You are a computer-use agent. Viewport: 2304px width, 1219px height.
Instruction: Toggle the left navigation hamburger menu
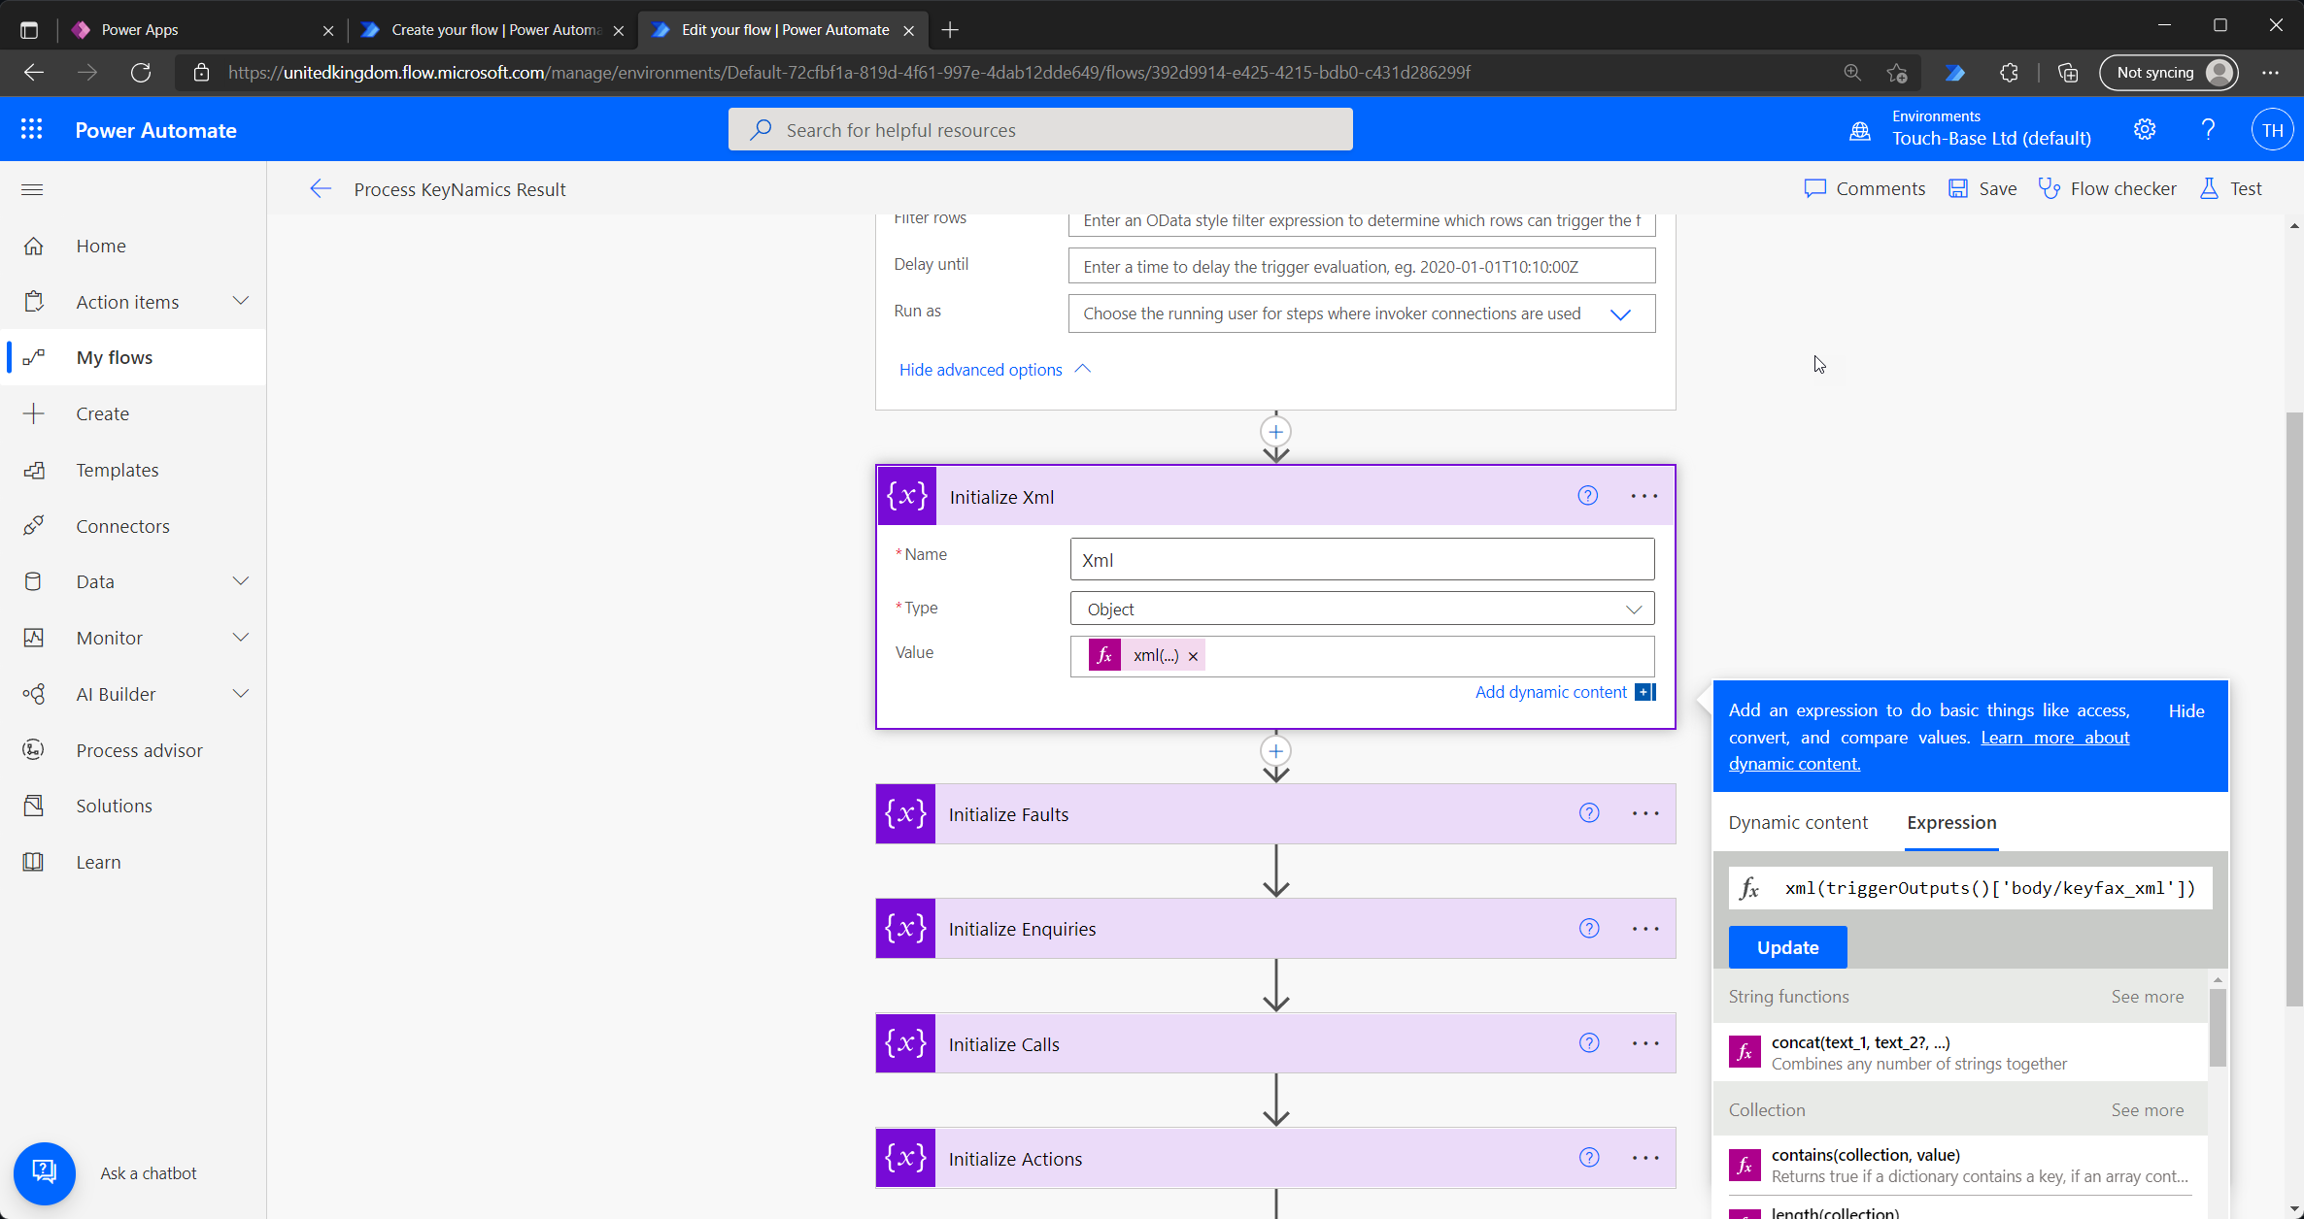point(32,189)
